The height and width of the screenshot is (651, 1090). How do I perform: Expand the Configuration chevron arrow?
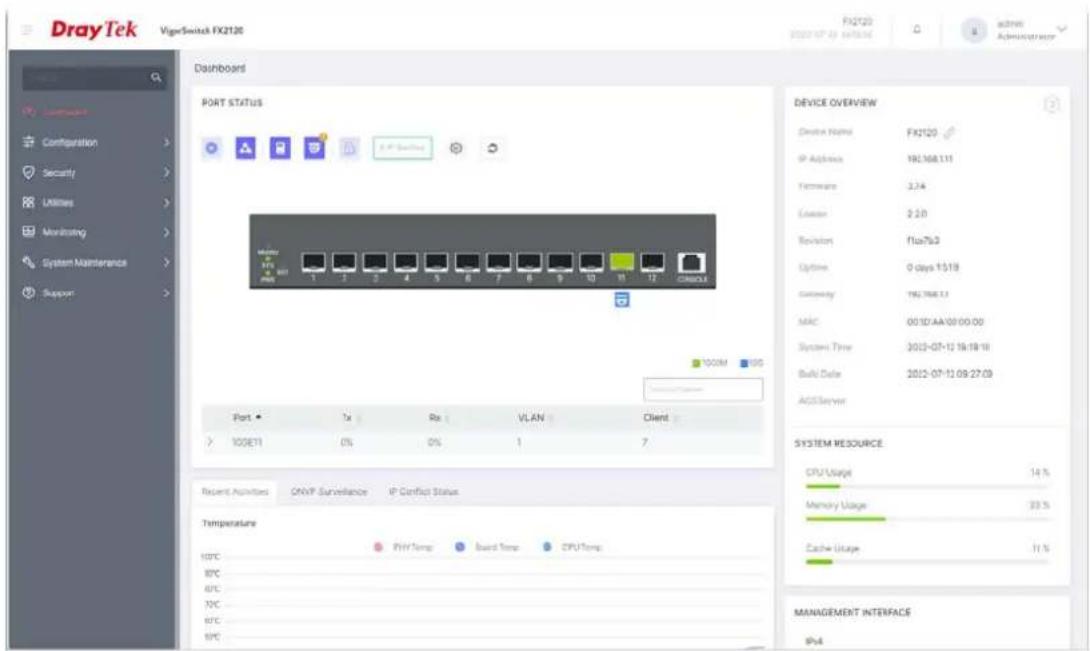[x=166, y=142]
